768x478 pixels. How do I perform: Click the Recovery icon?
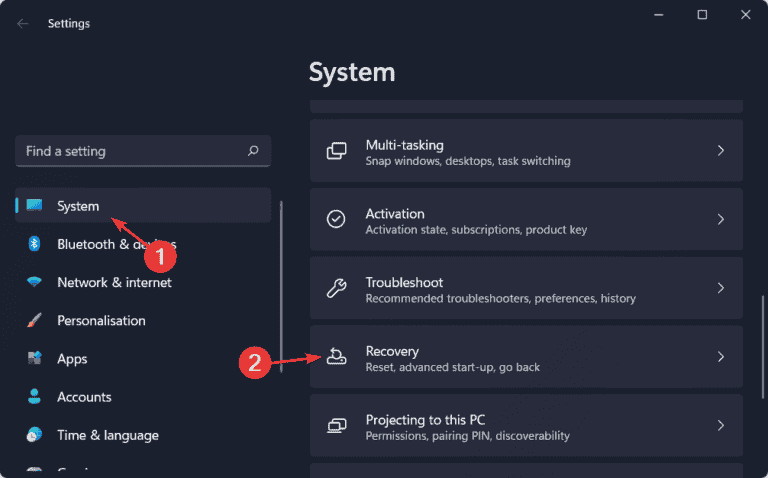coord(337,357)
